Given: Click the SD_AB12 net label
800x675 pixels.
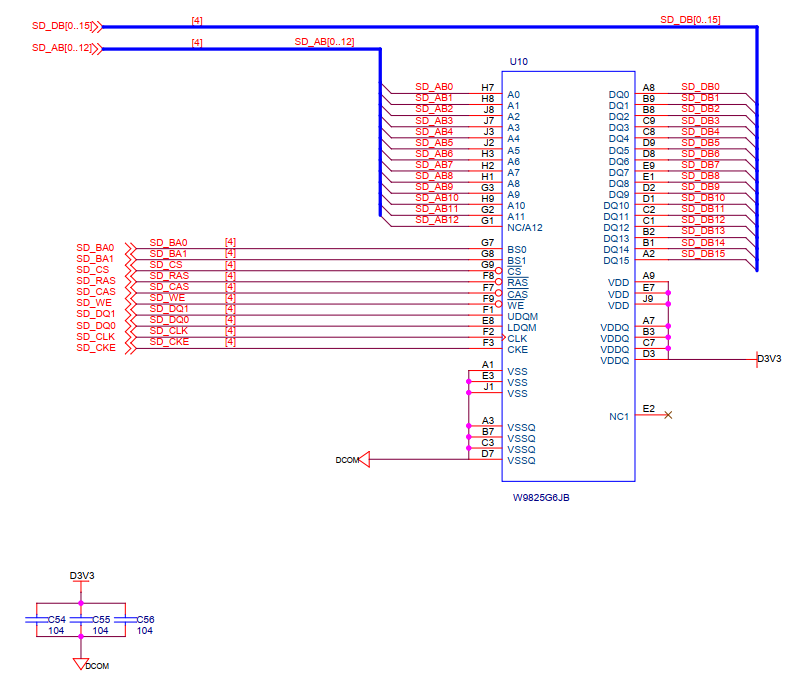Looking at the screenshot, I should tap(437, 220).
